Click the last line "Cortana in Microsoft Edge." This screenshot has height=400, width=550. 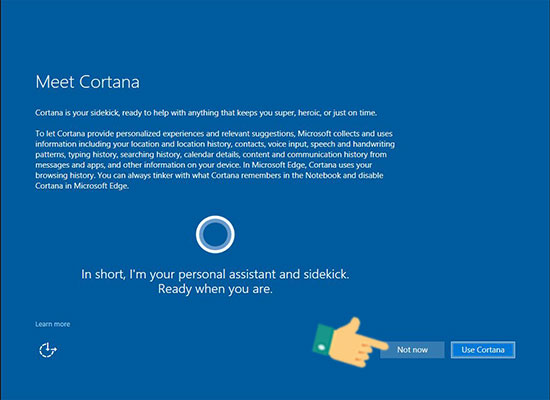(x=82, y=186)
